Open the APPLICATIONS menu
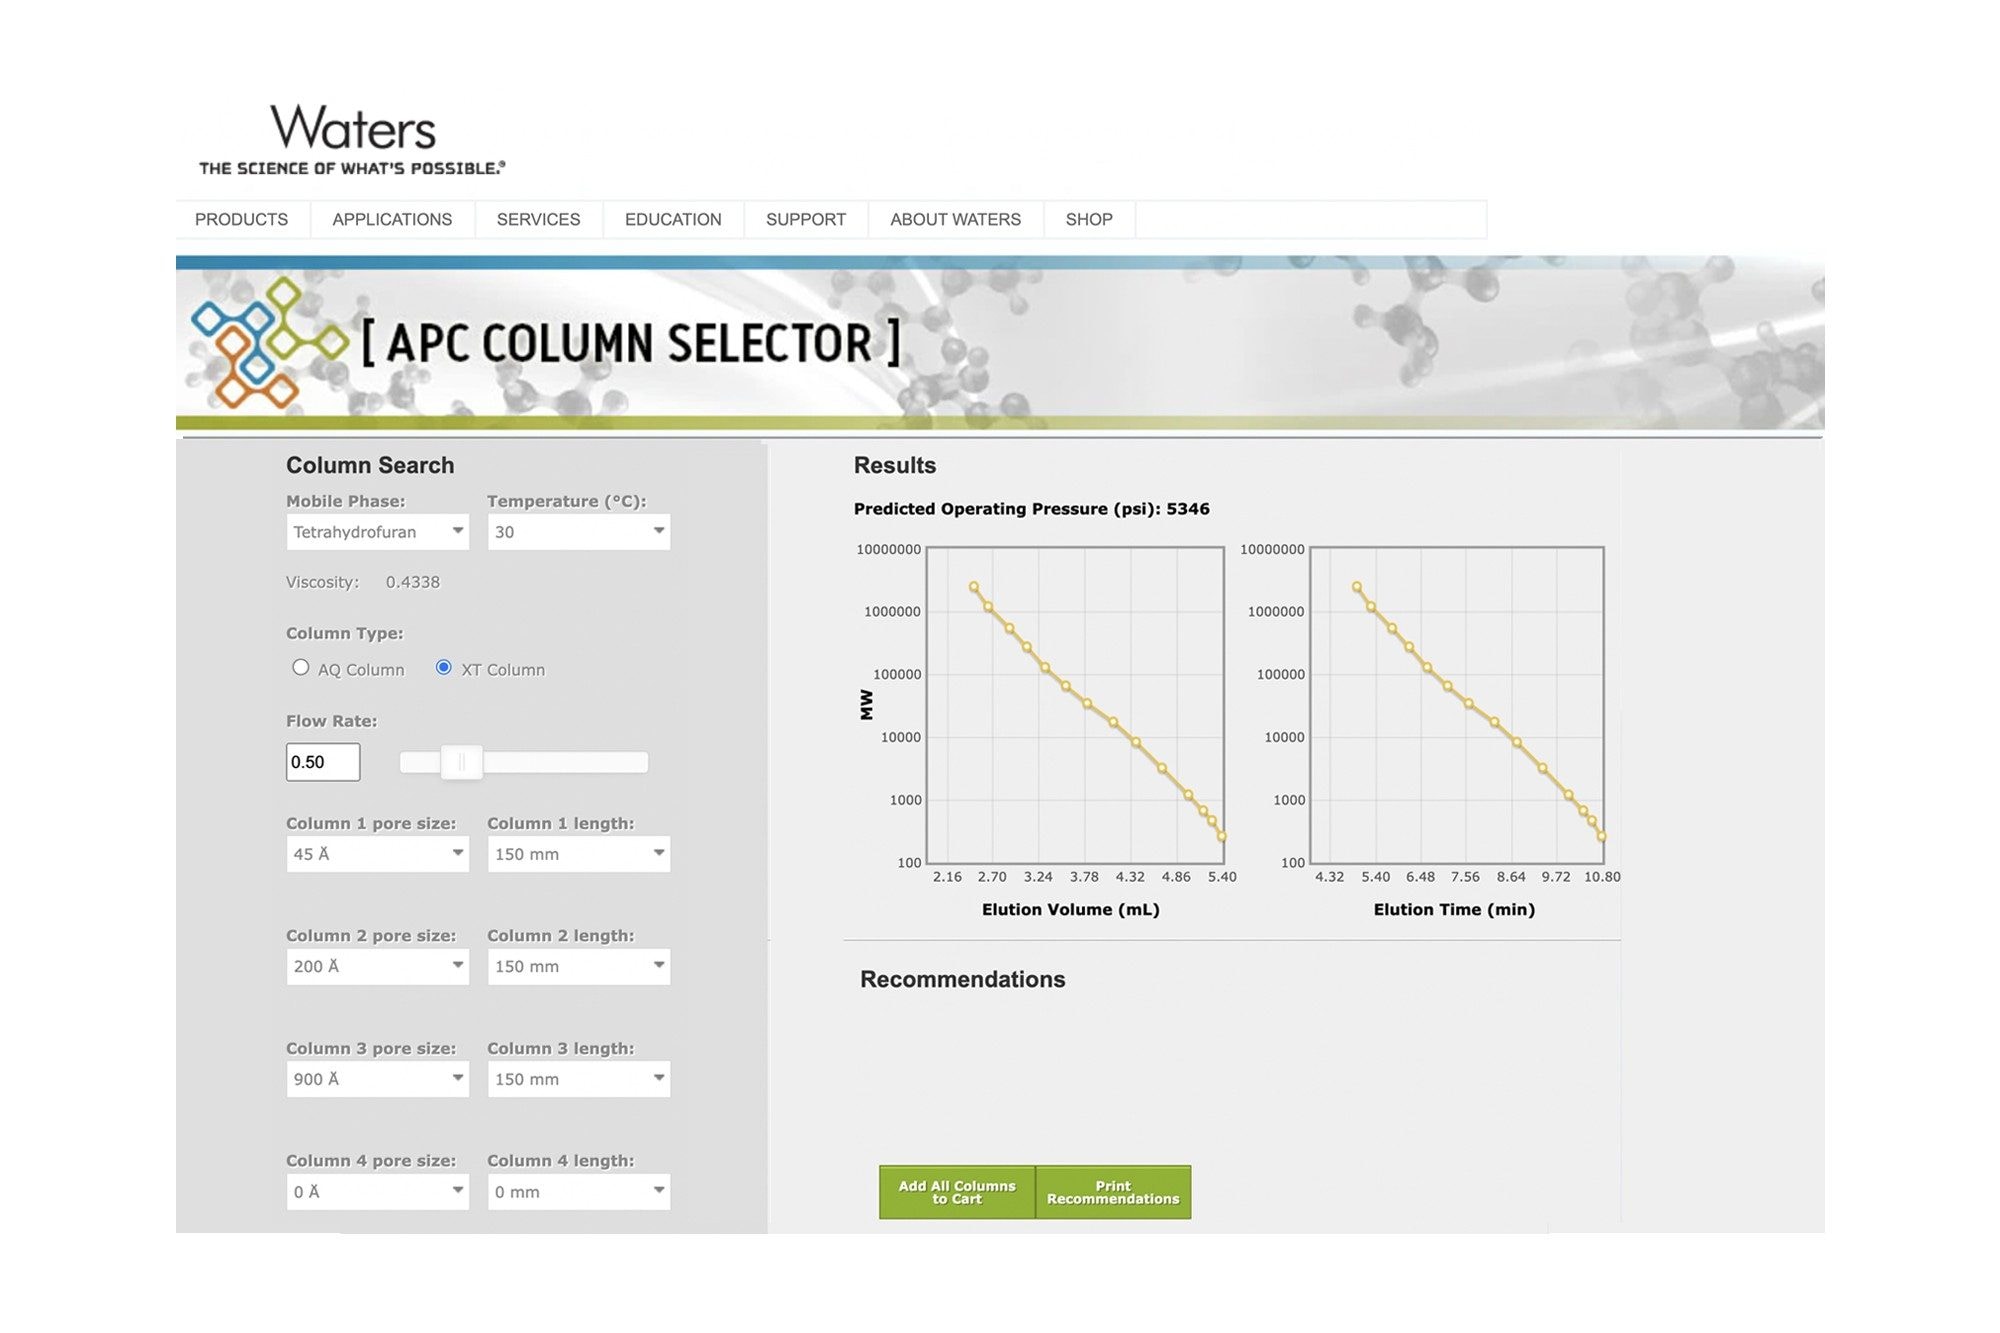Image resolution: width=2000 pixels, height=1333 pixels. (392, 219)
